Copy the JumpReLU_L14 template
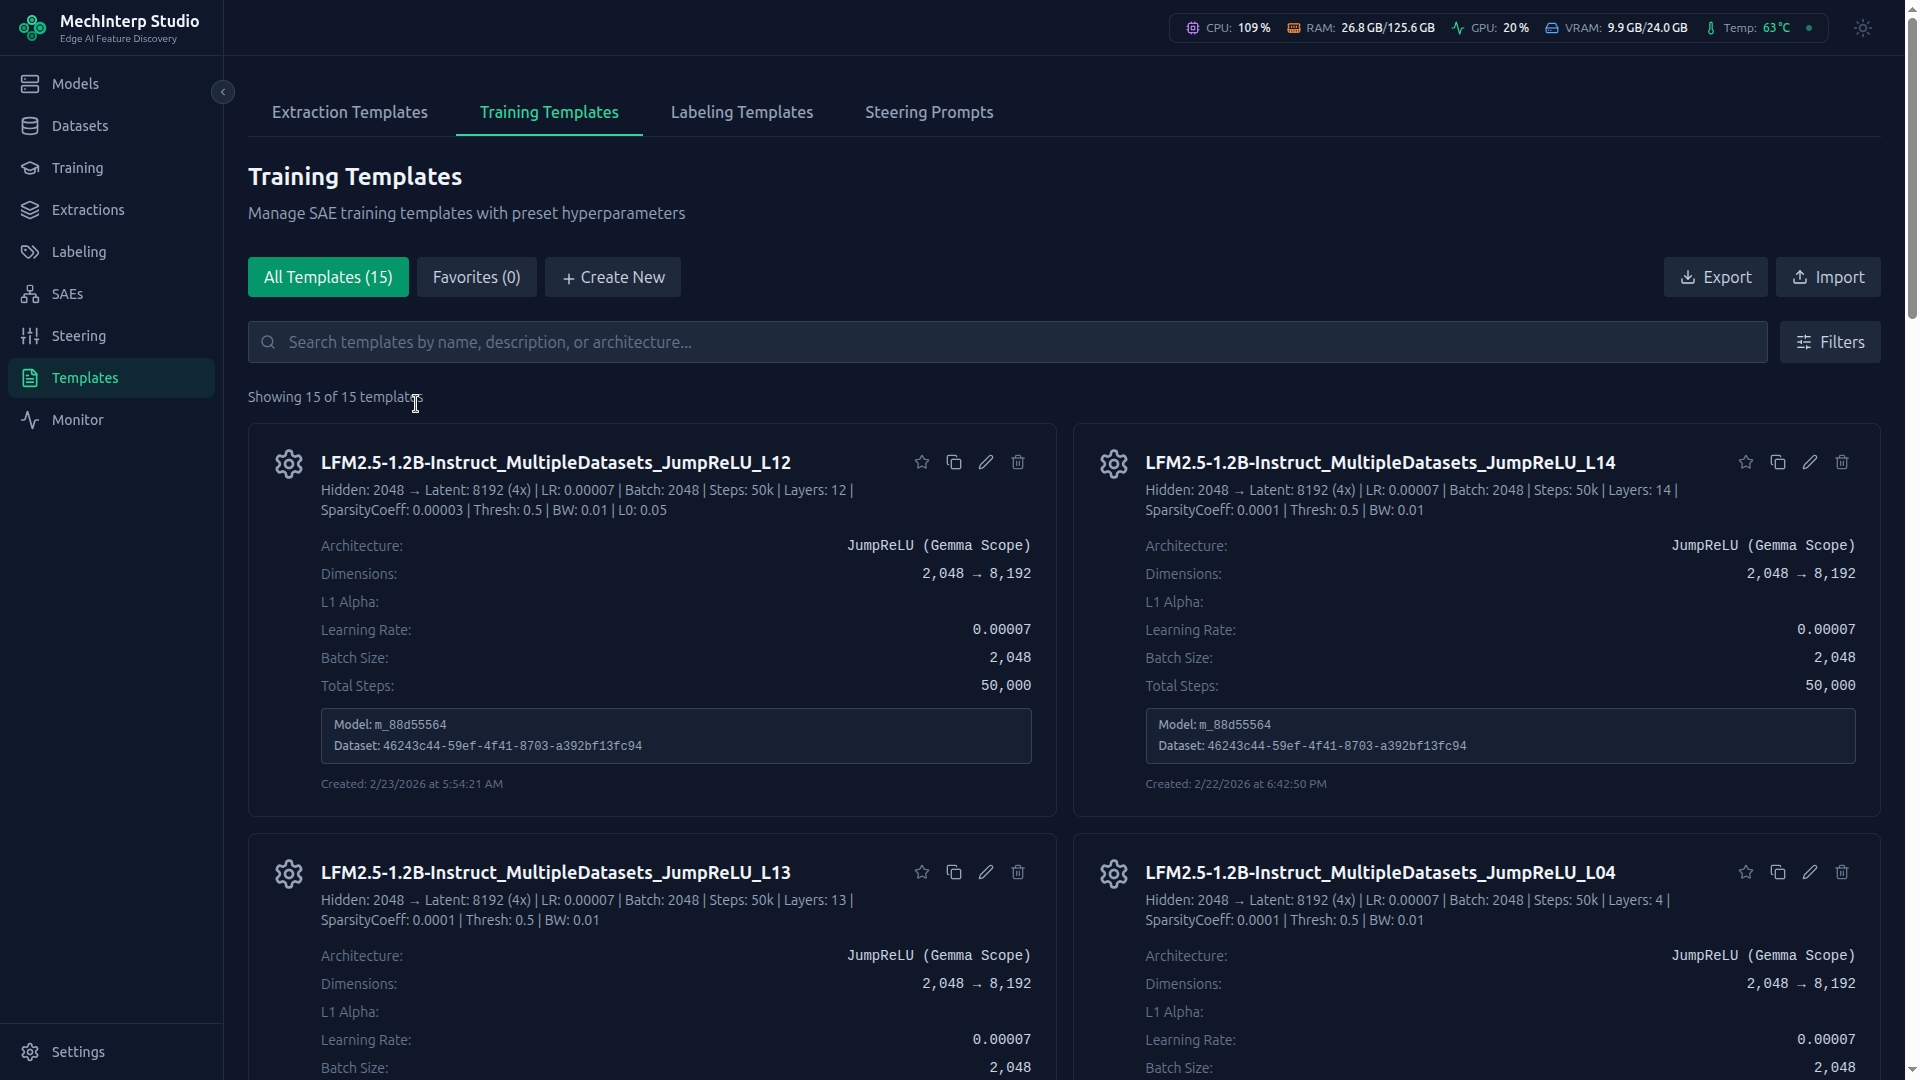1920x1080 pixels. (1777, 462)
